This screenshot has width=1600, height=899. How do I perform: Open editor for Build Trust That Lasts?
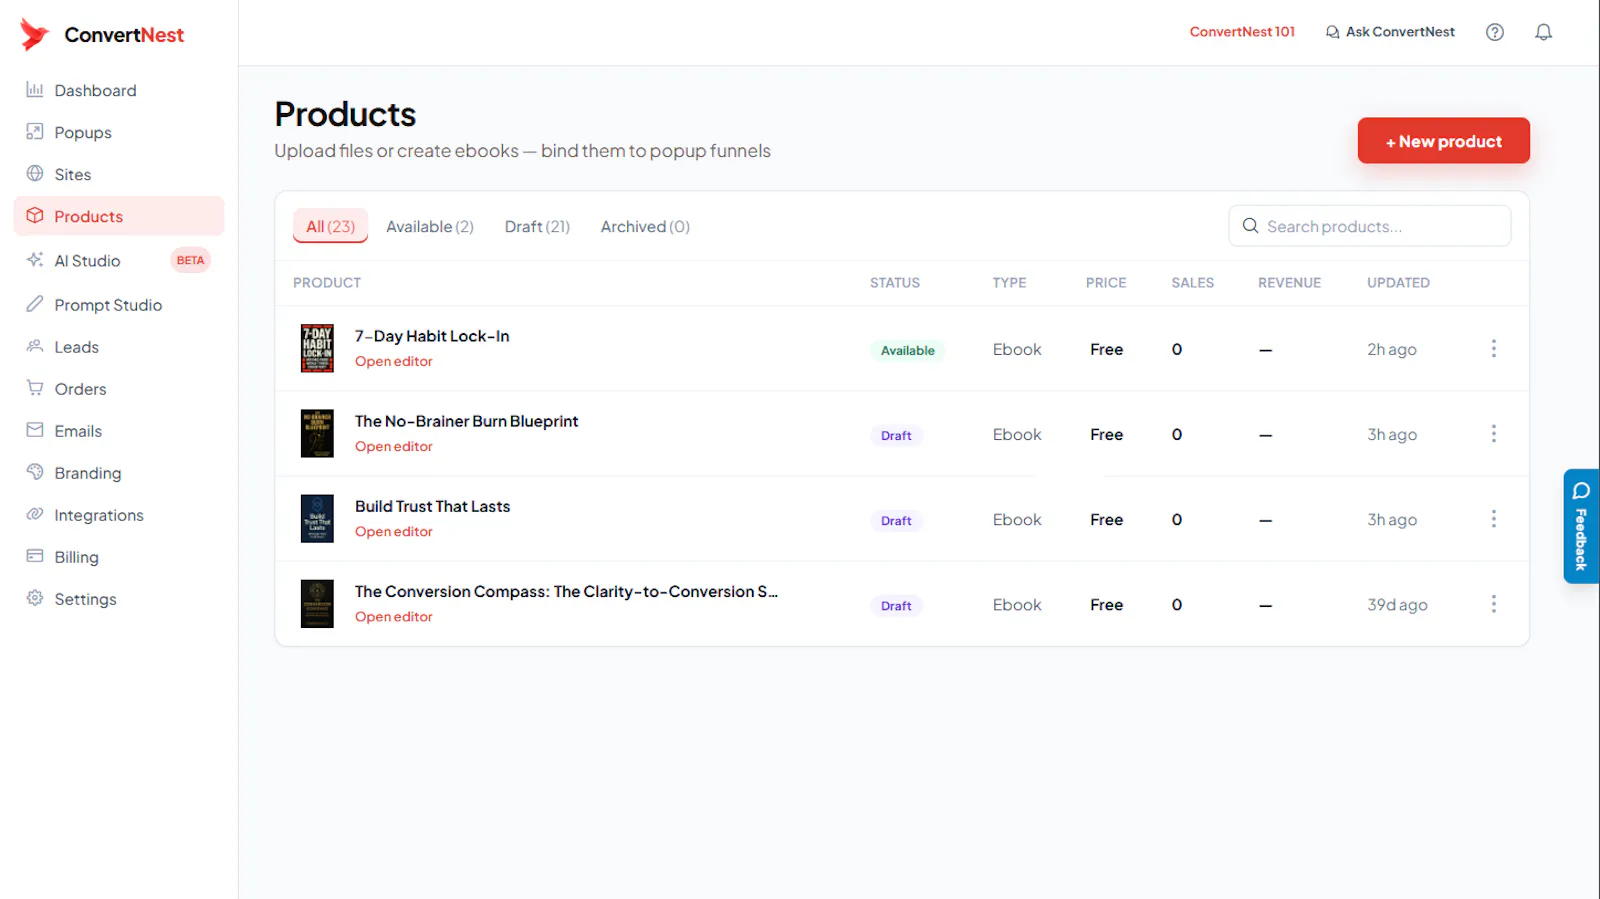[x=394, y=532]
